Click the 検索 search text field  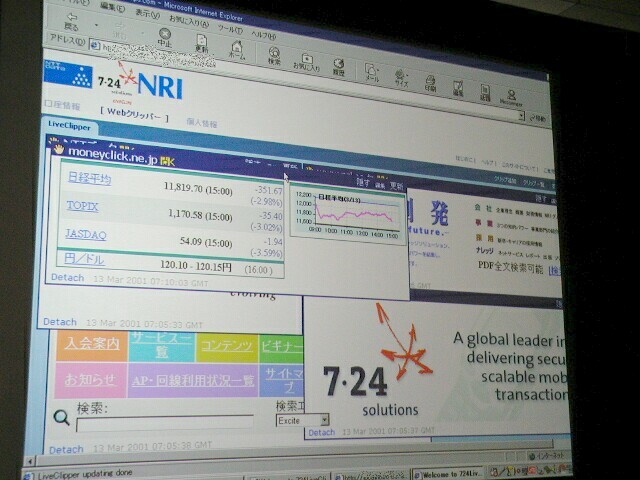165,423
